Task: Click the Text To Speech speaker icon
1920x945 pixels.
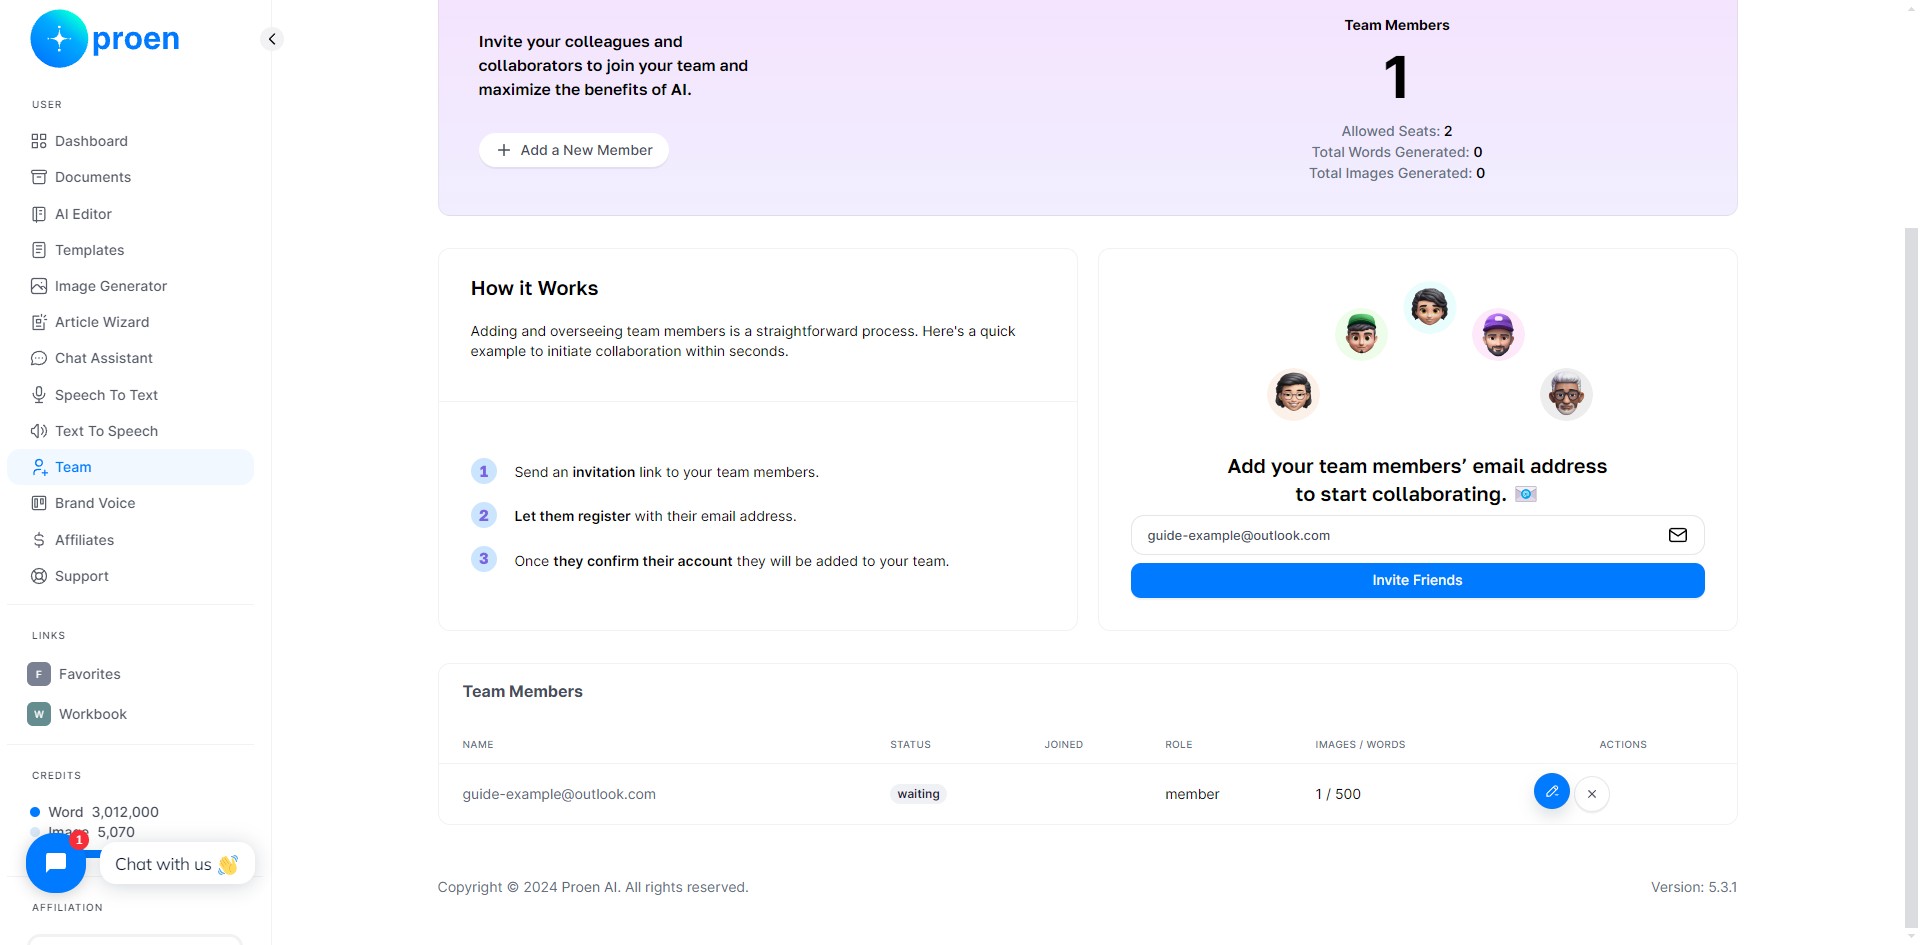Action: (x=39, y=431)
